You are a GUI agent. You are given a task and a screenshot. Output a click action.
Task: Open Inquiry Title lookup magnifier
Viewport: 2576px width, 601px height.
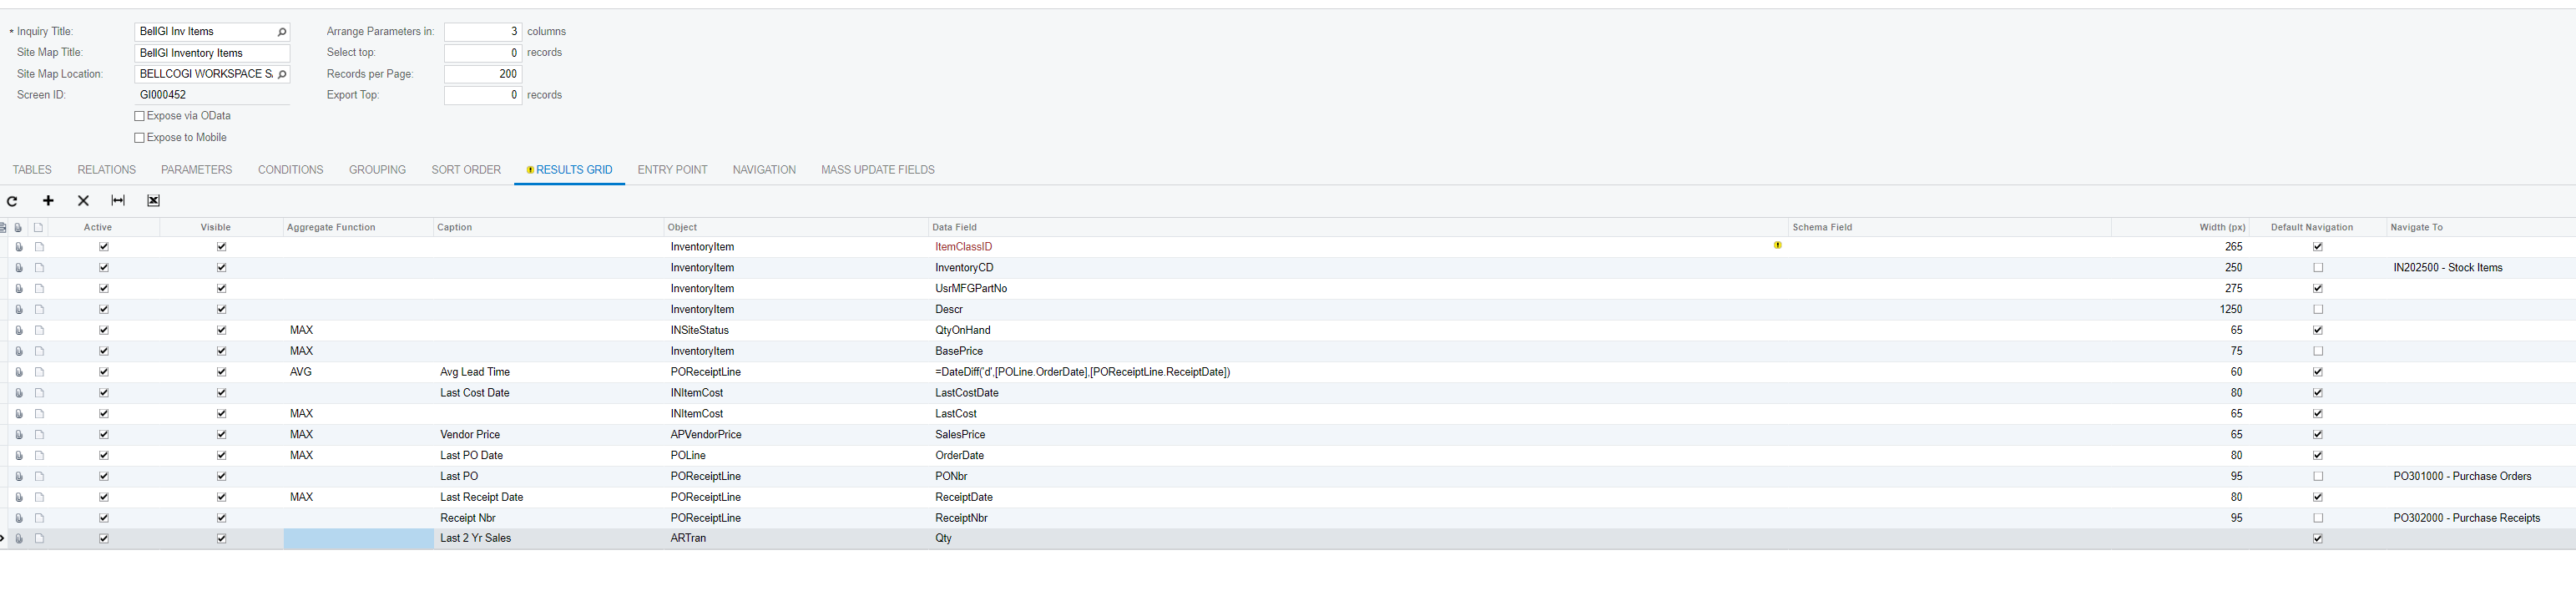(x=282, y=32)
